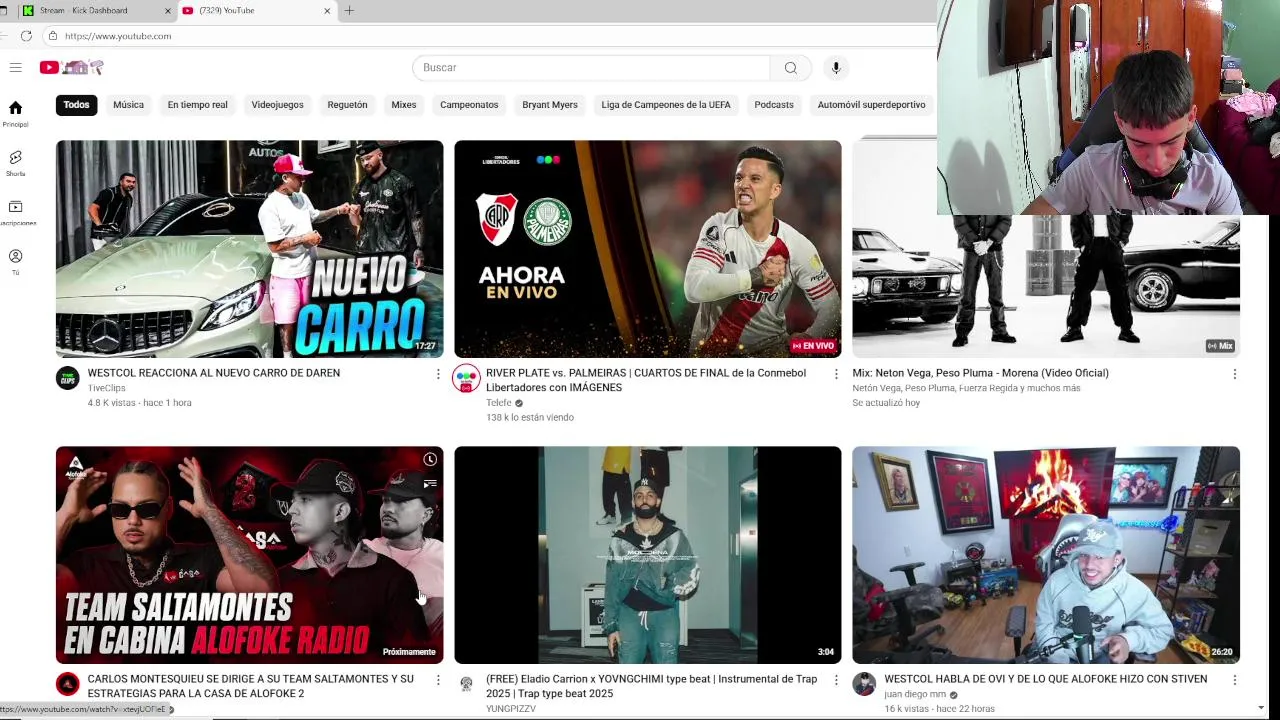Select the Campeonatos filter chip
The width and height of the screenshot is (1280, 720).
(469, 105)
